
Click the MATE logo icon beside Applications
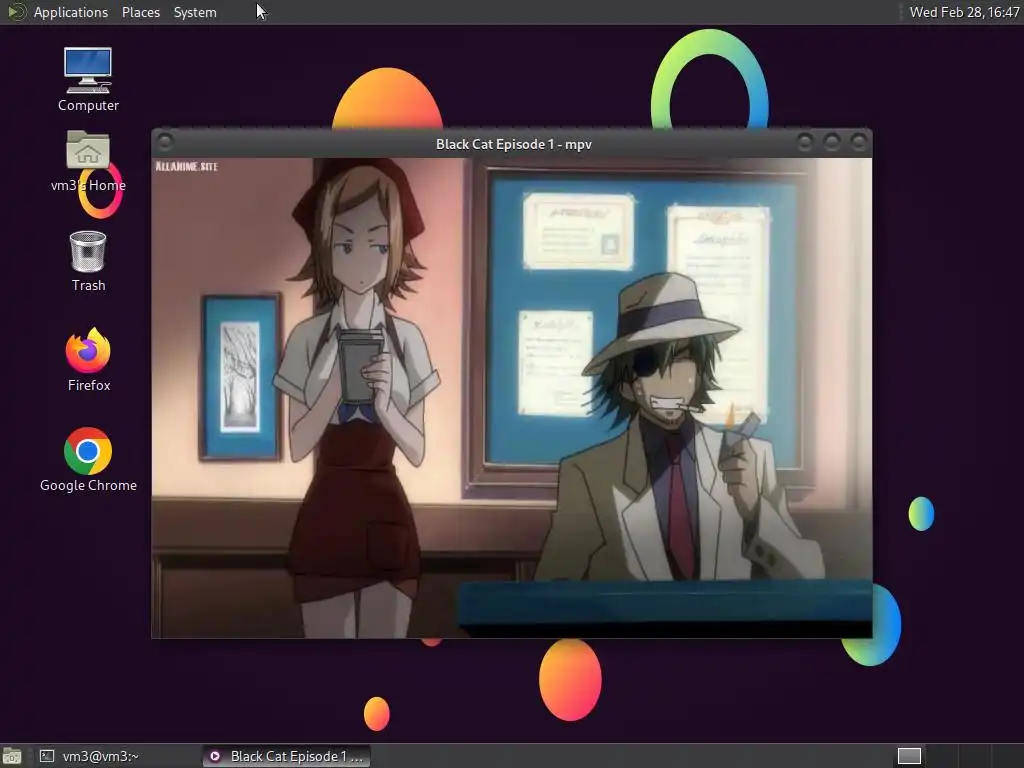pyautogui.click(x=16, y=12)
